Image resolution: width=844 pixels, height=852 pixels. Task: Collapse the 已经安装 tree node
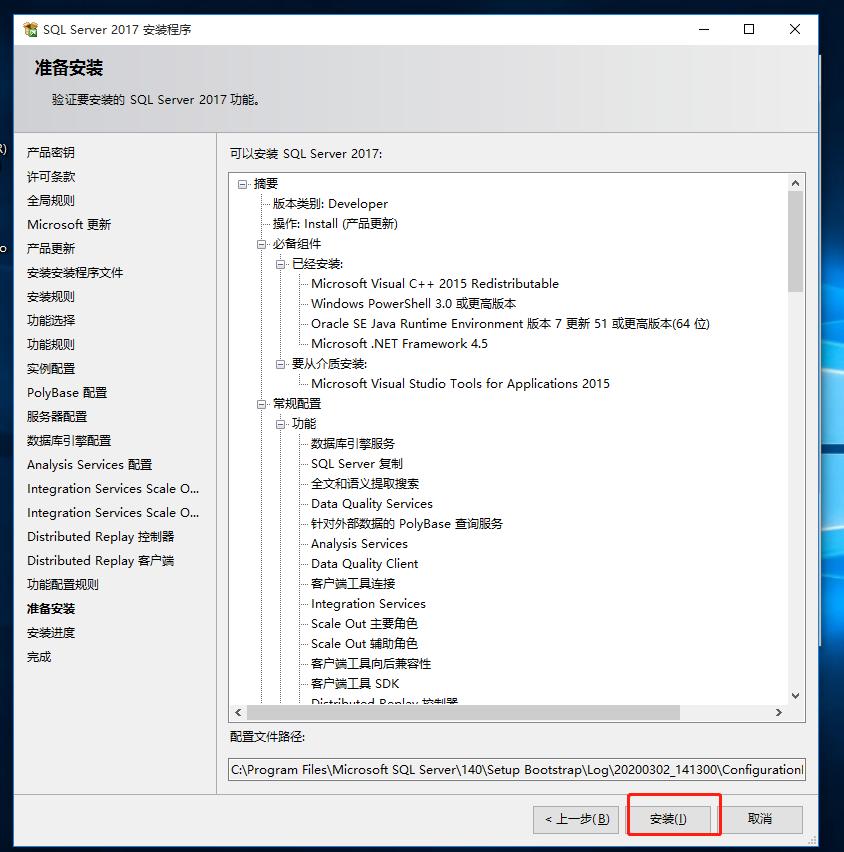280,264
